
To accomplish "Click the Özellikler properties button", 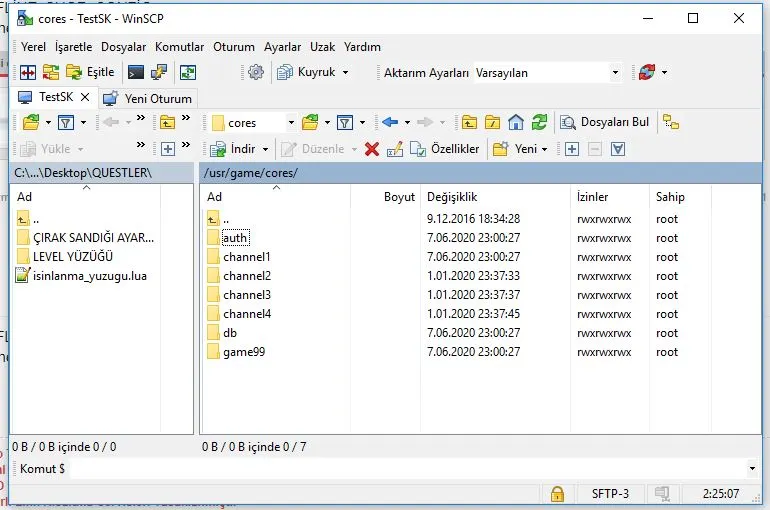I will (446, 149).
